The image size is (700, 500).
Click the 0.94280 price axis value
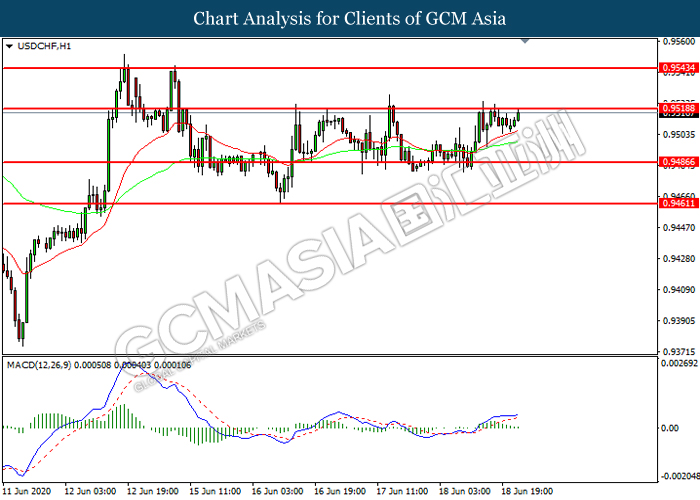click(x=679, y=259)
